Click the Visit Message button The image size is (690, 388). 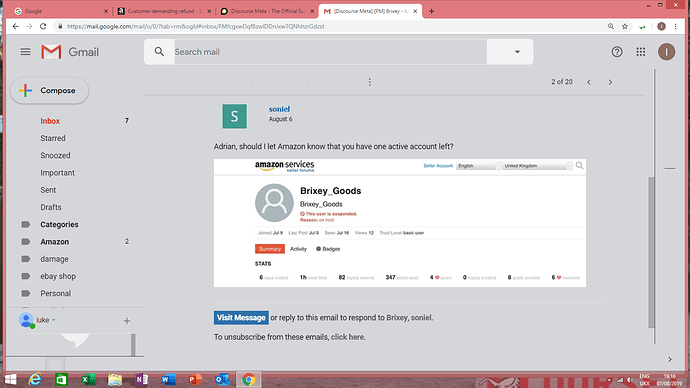241,318
